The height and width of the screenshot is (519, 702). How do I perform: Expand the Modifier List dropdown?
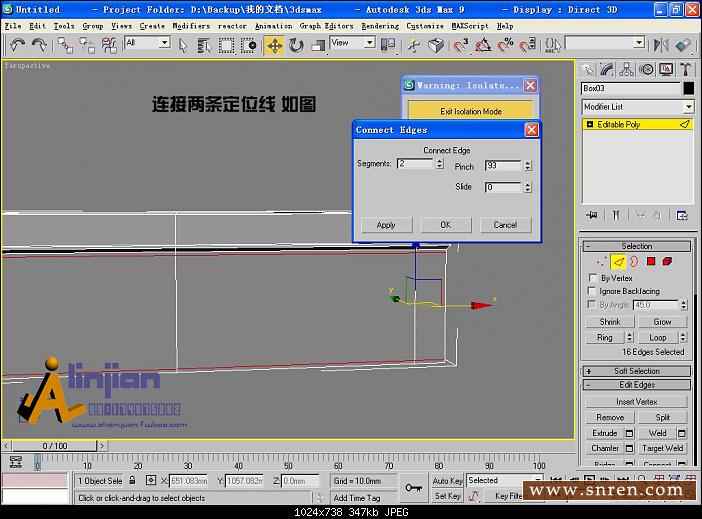(688, 107)
